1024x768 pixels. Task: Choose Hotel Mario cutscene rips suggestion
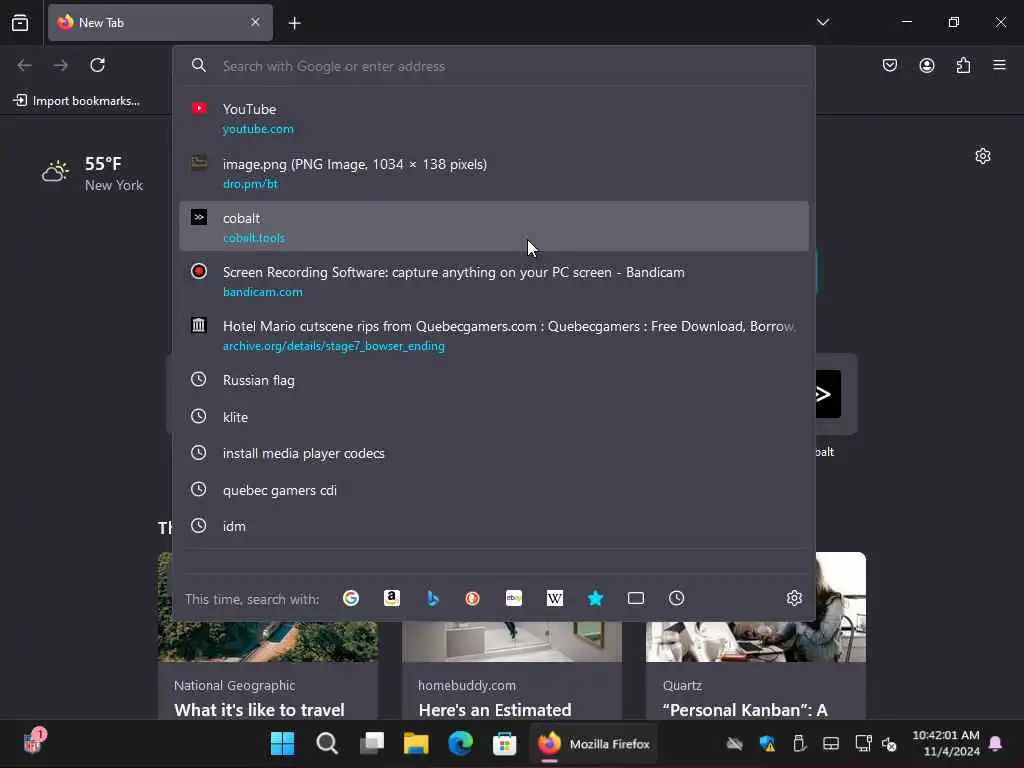[x=494, y=335]
